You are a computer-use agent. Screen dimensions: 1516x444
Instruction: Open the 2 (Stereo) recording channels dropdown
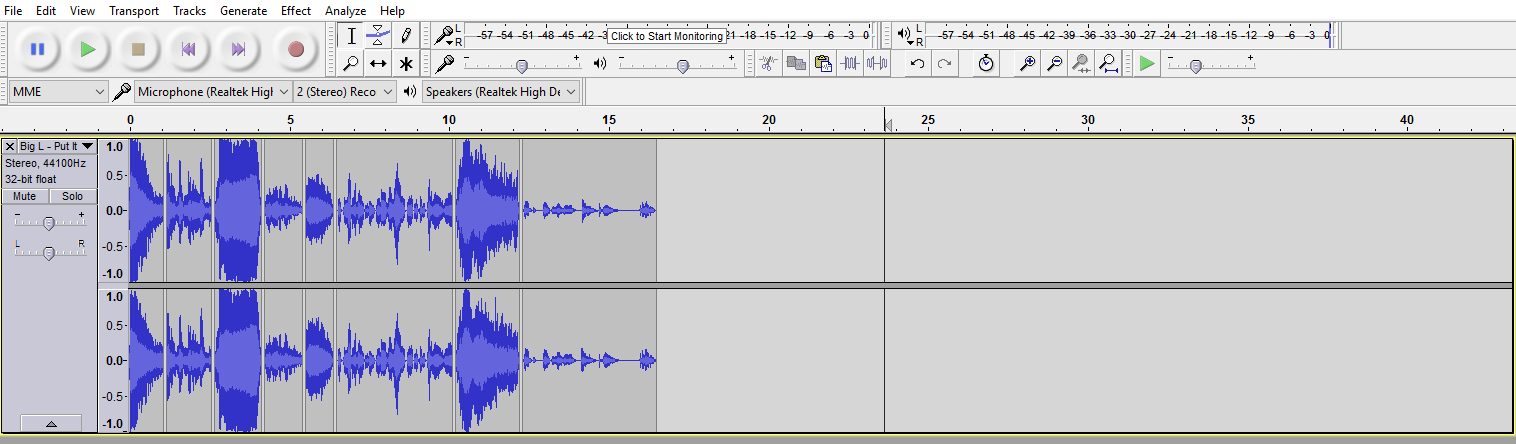coord(345,92)
